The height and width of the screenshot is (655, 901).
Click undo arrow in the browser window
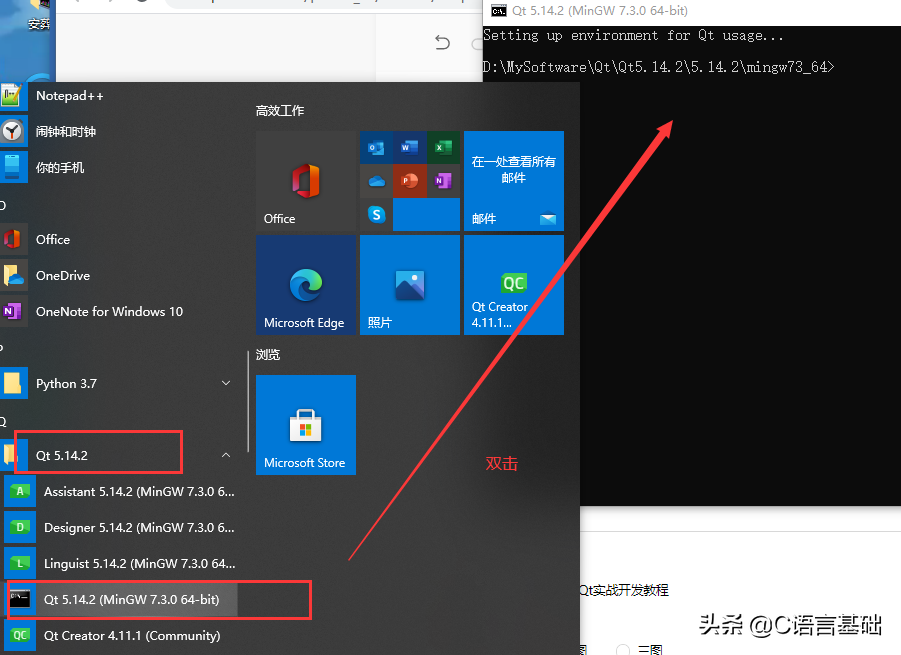click(x=442, y=43)
